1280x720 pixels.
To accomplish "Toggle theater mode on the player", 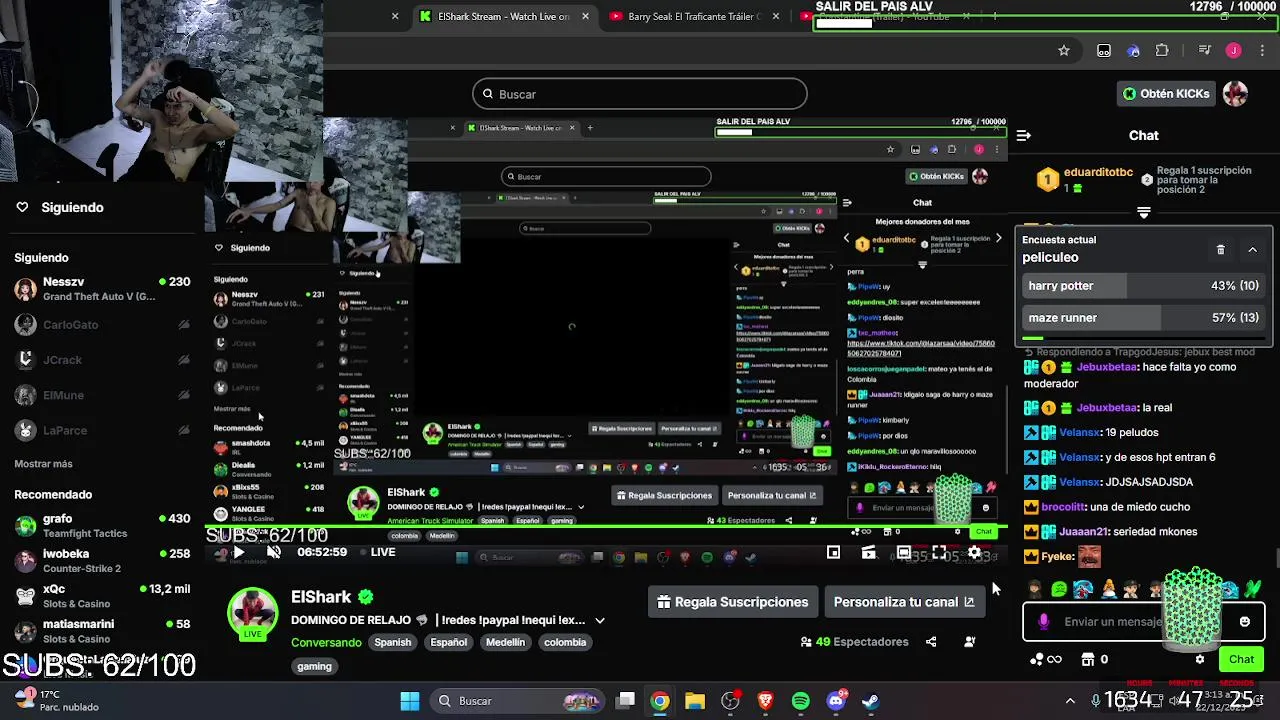I will pyautogui.click(x=904, y=553).
